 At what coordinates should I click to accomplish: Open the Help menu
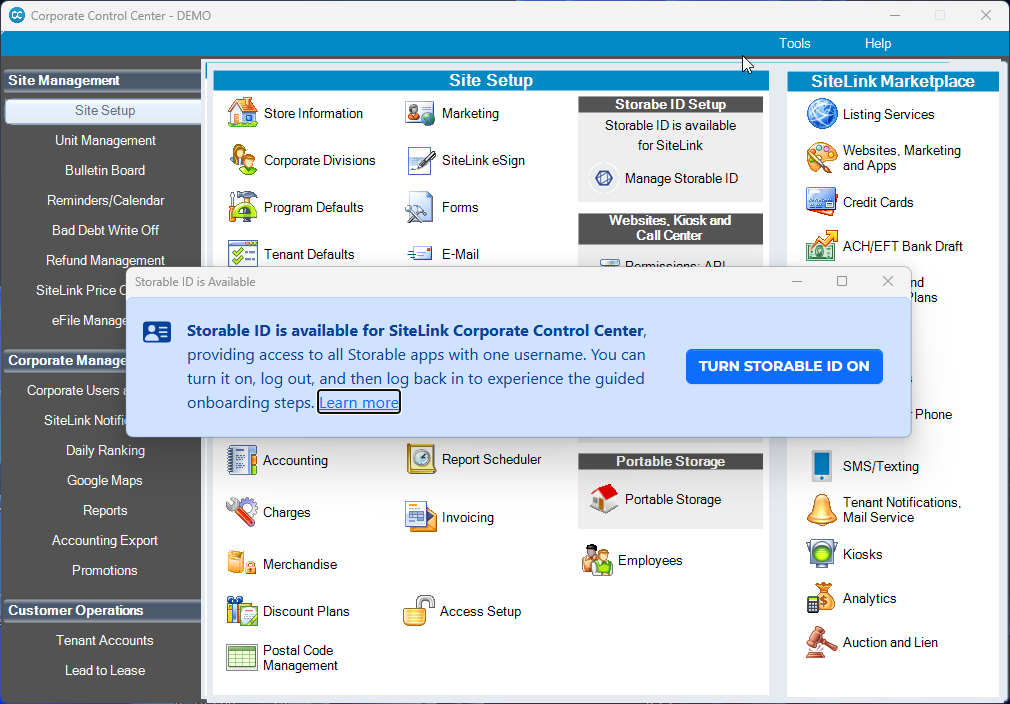[877, 43]
